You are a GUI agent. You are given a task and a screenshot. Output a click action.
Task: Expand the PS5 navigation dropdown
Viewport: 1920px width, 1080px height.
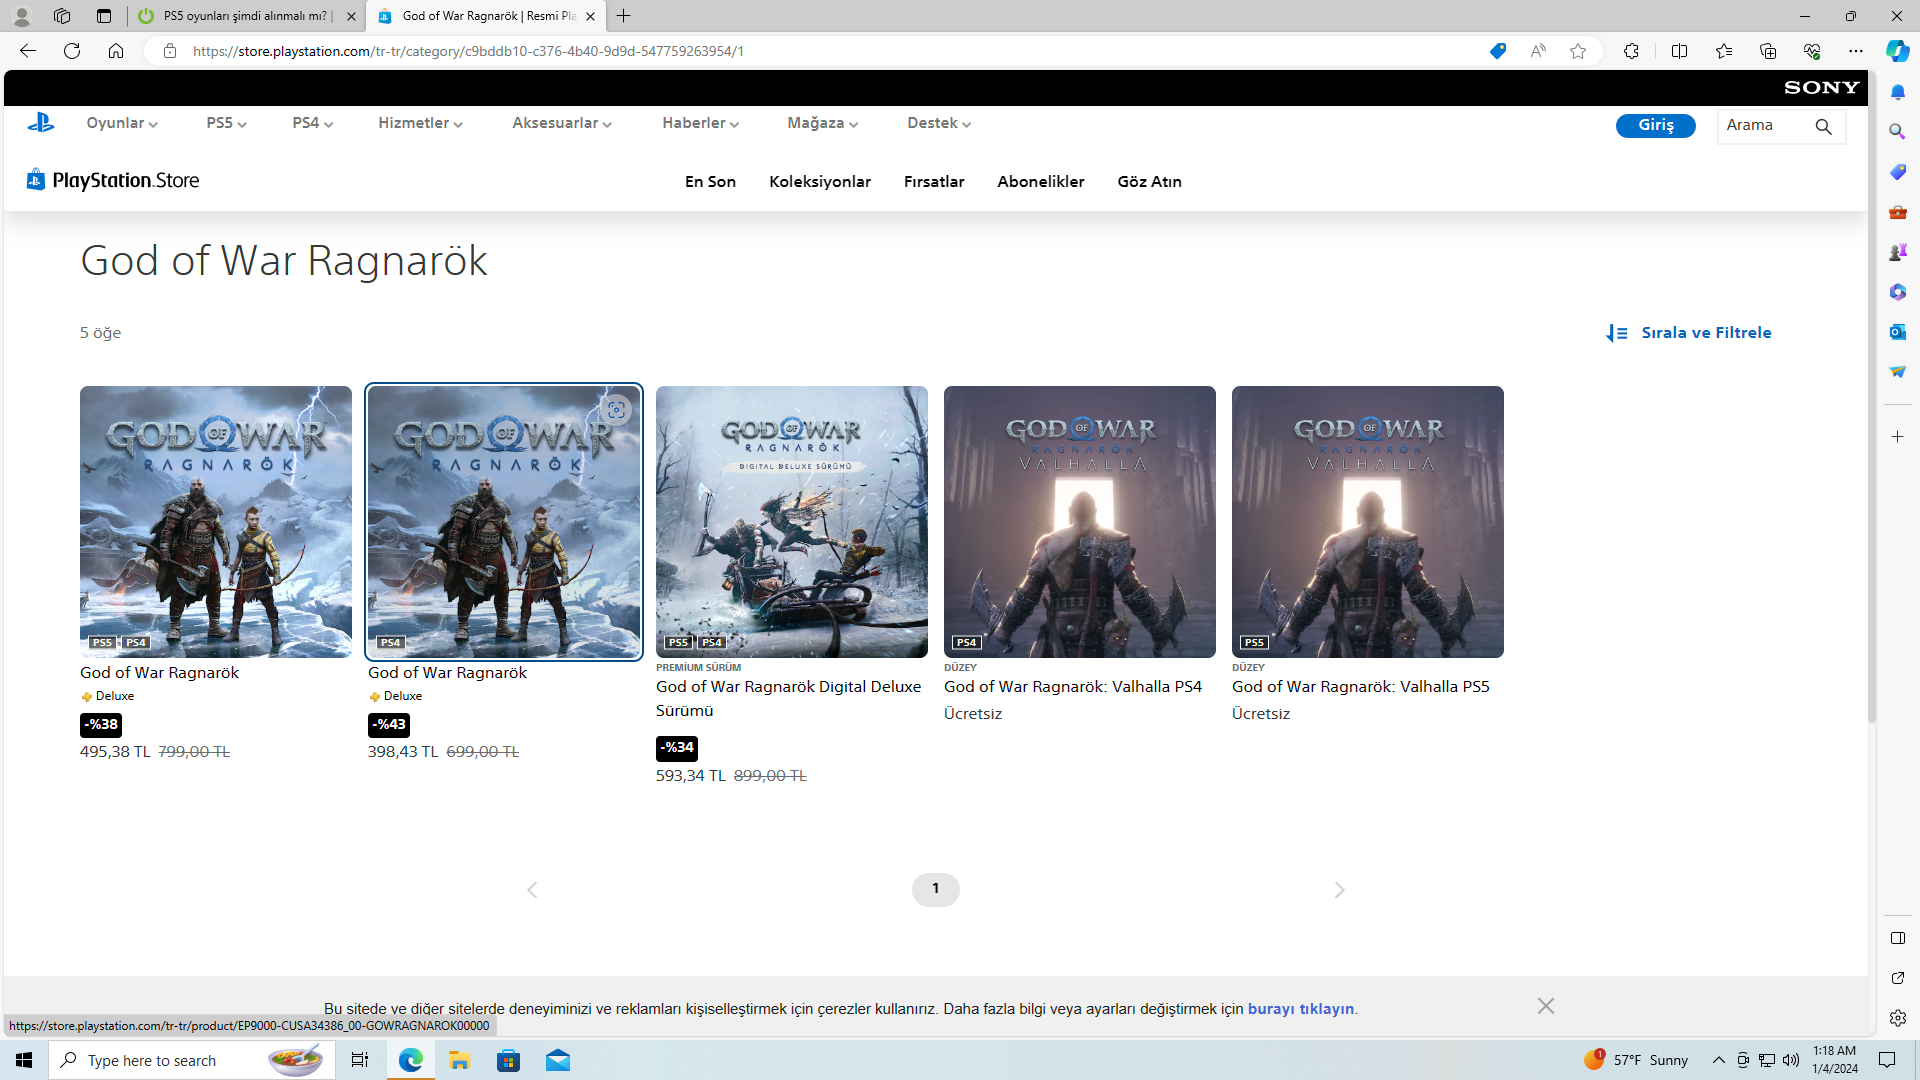click(x=226, y=123)
